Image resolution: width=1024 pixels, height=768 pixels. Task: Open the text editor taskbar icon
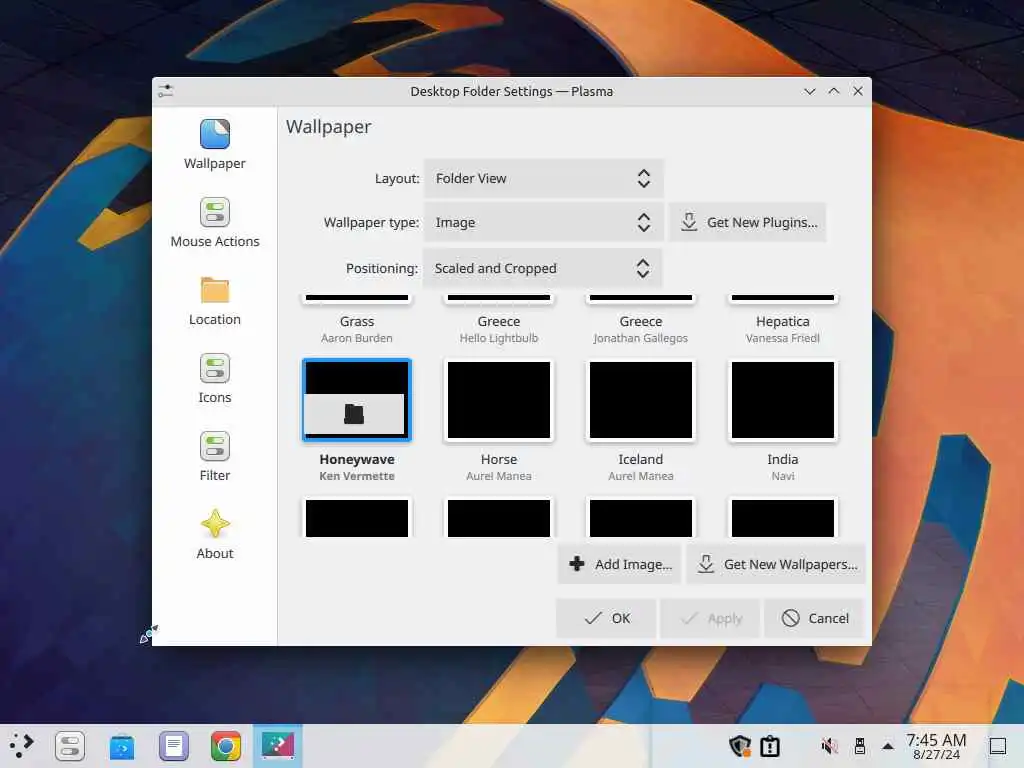(x=174, y=746)
